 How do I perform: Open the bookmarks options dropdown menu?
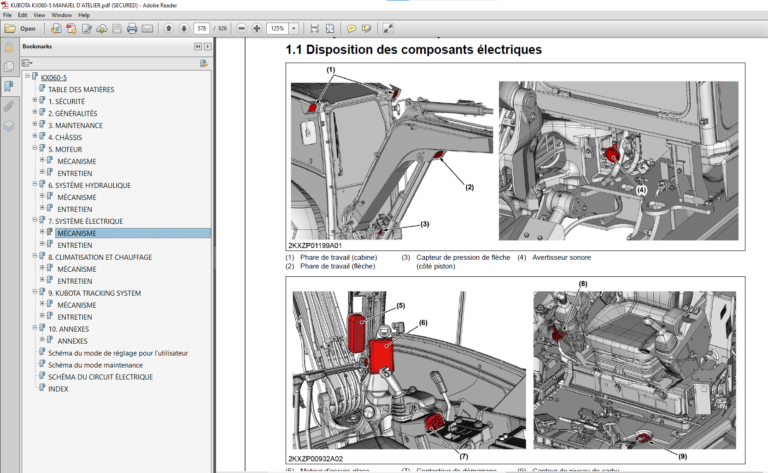tap(30, 63)
